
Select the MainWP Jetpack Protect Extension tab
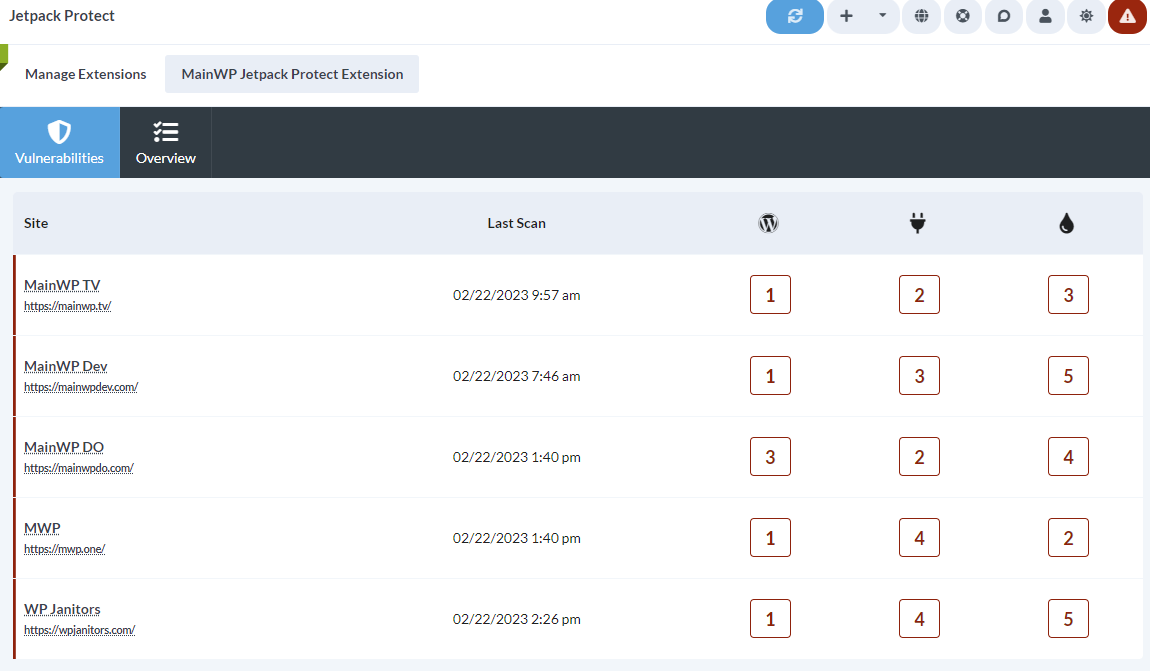click(x=291, y=73)
